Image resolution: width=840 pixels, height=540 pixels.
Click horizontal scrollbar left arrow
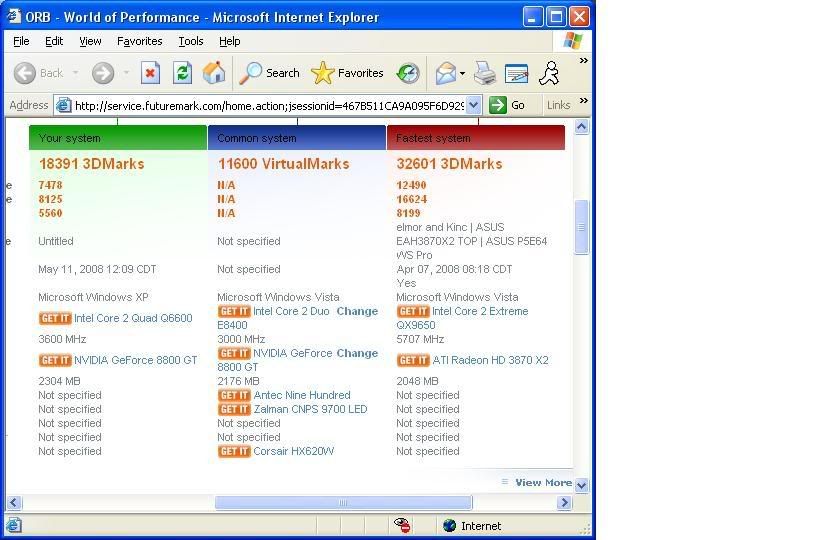pyautogui.click(x=14, y=502)
